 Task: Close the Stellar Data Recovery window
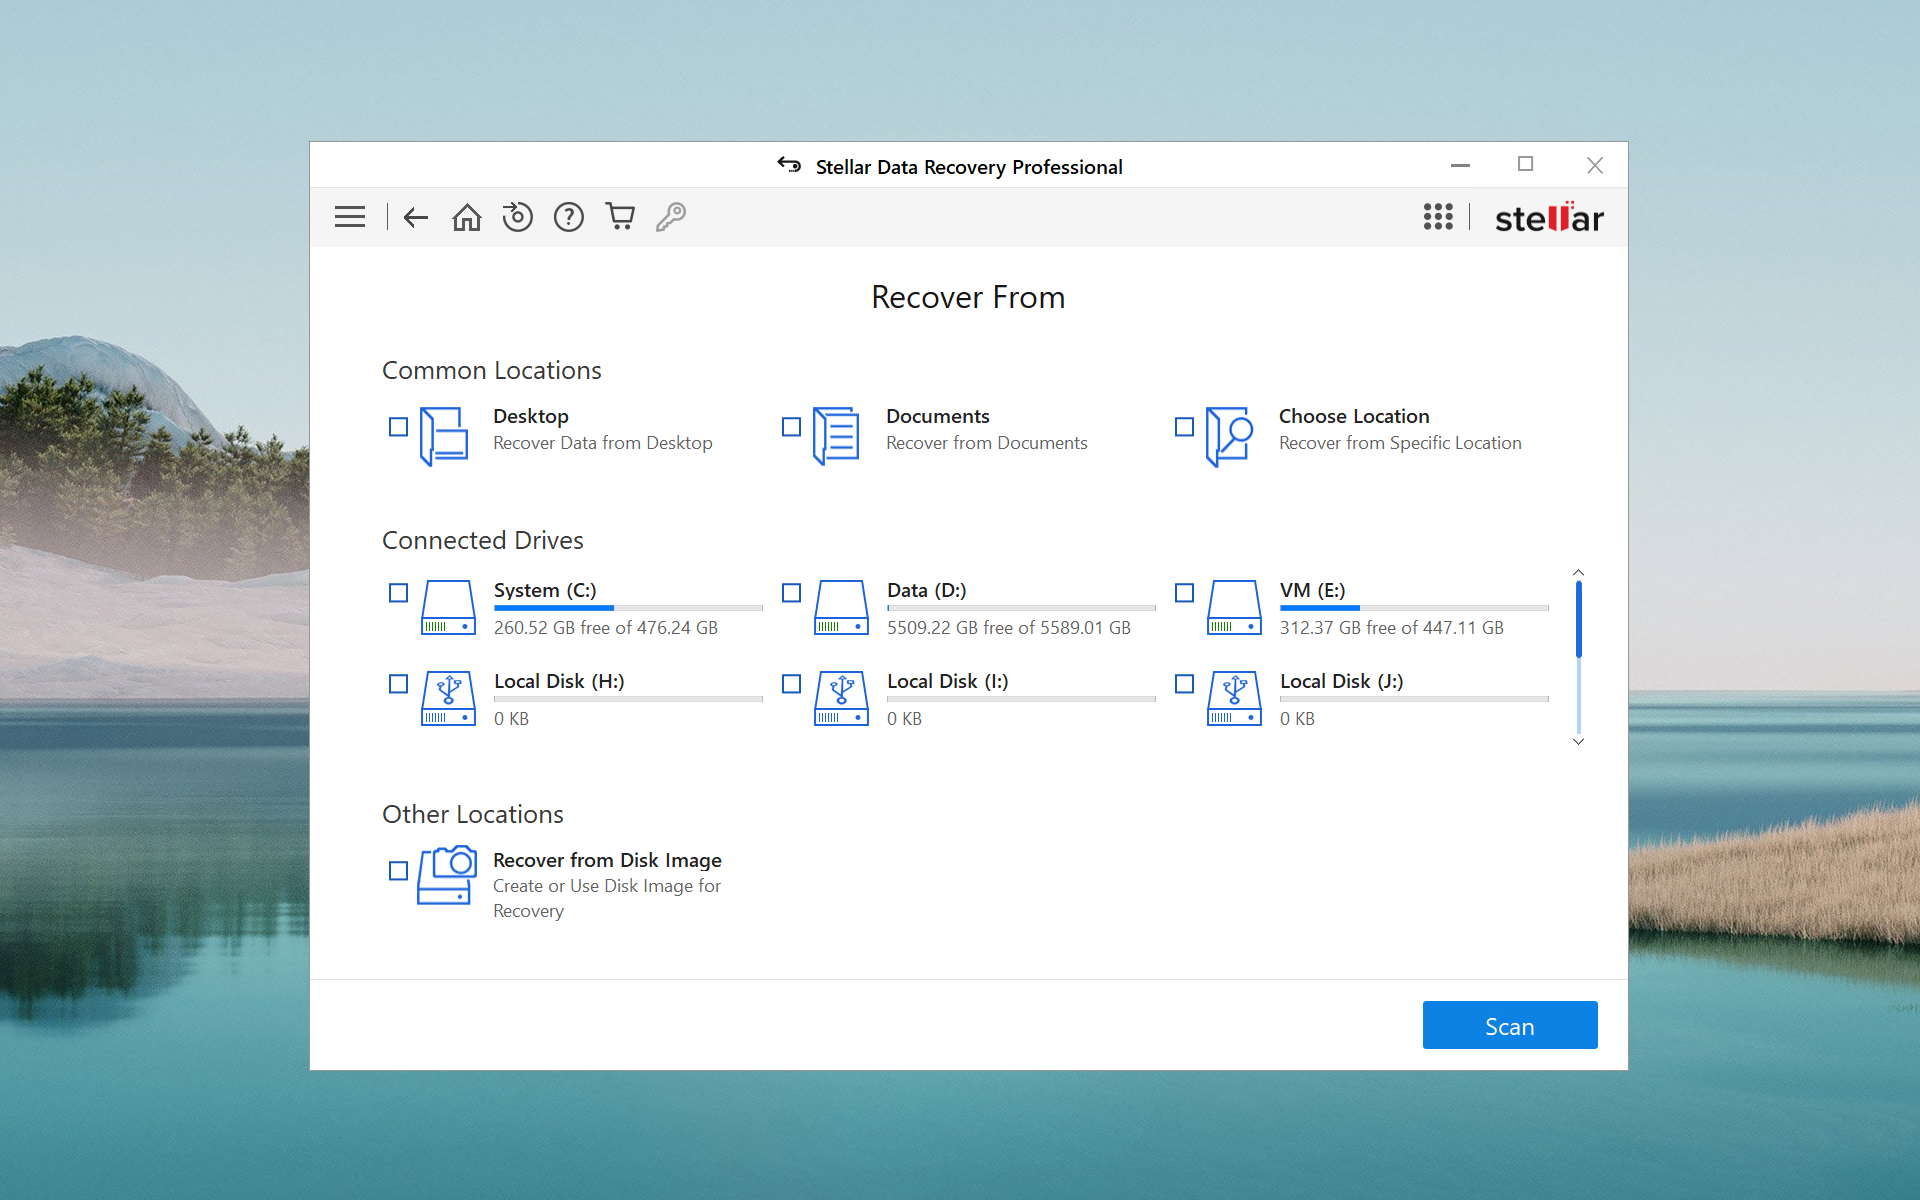(x=1595, y=165)
